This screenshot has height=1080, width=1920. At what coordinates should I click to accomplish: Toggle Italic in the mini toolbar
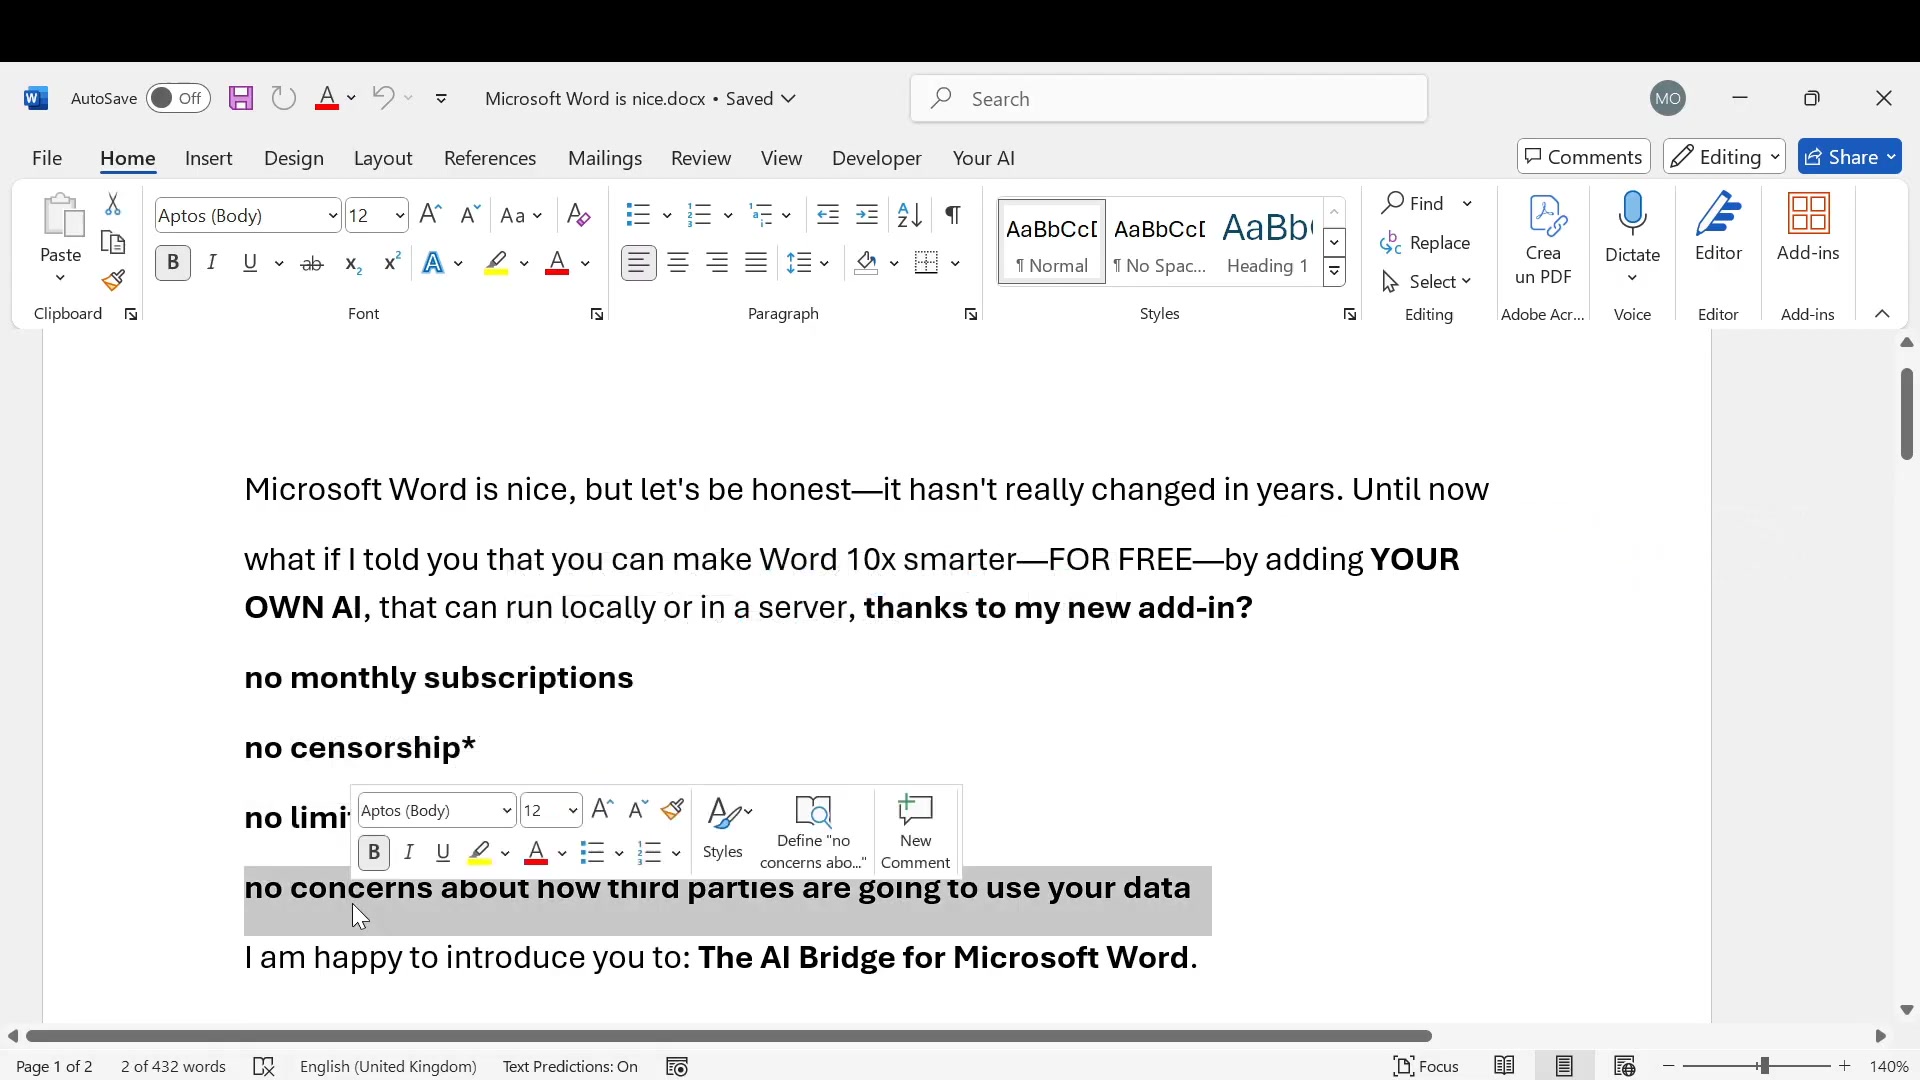click(x=409, y=853)
